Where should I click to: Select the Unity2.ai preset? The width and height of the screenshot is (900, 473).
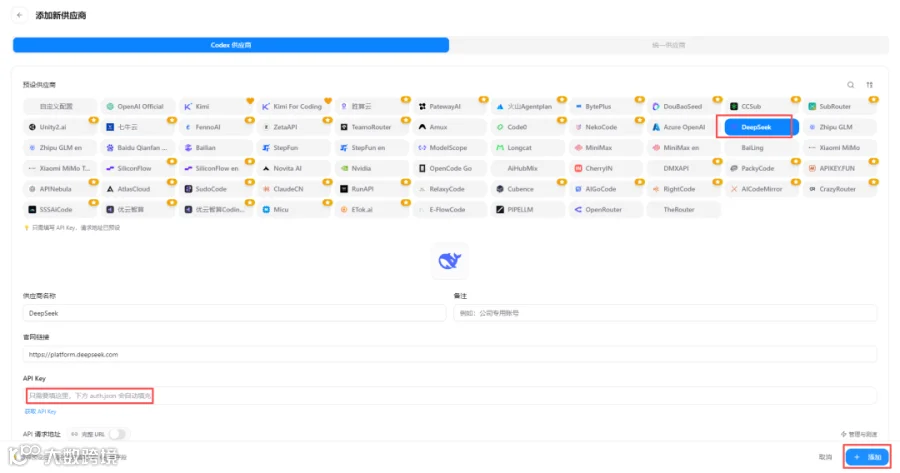60,127
